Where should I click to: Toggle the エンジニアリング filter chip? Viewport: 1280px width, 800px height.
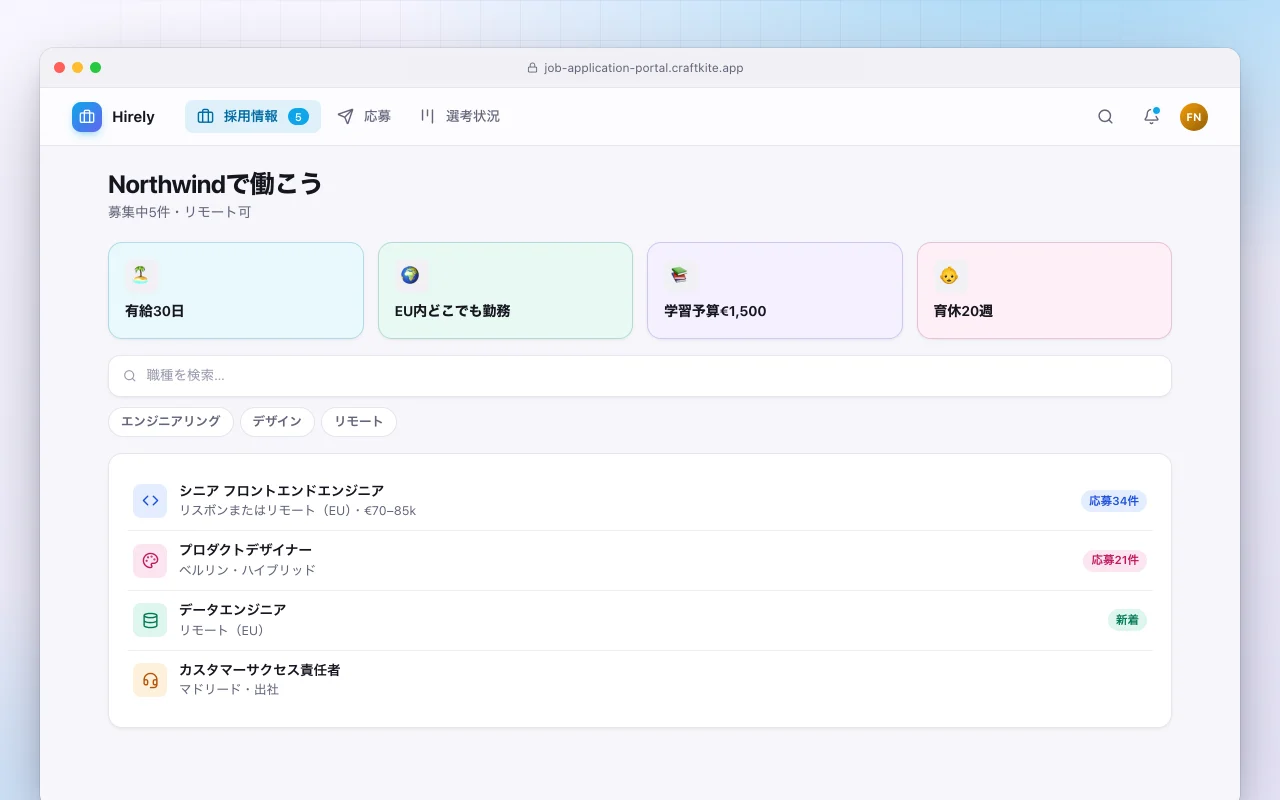[x=171, y=422]
